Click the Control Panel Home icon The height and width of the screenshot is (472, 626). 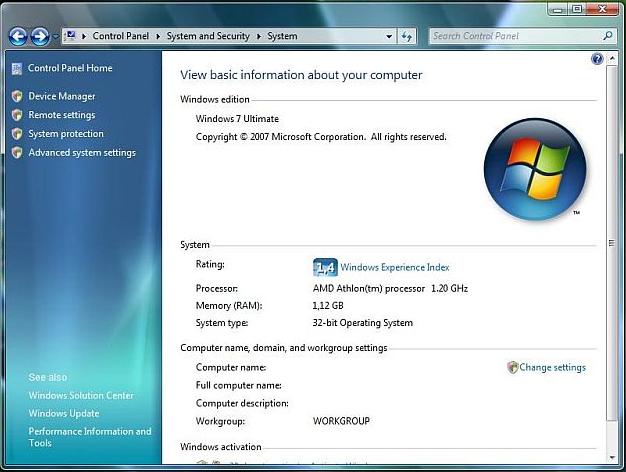coord(17,69)
